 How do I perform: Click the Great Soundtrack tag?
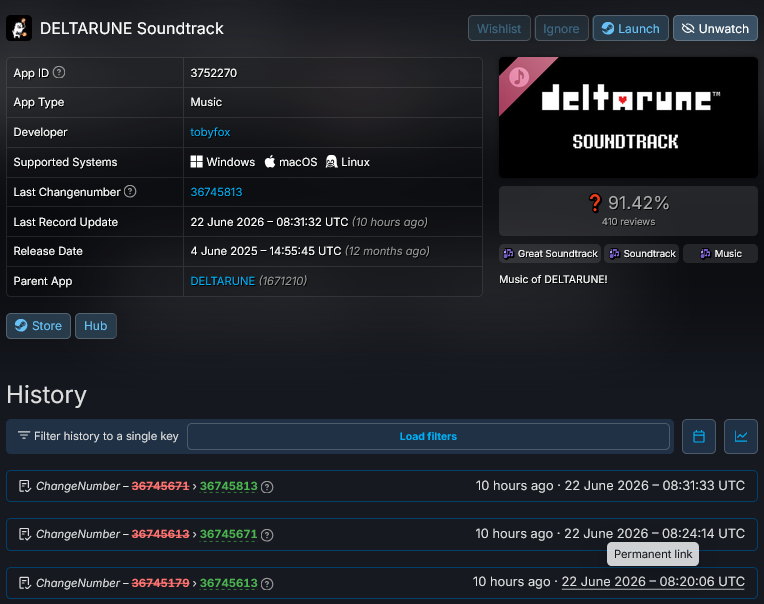(550, 253)
